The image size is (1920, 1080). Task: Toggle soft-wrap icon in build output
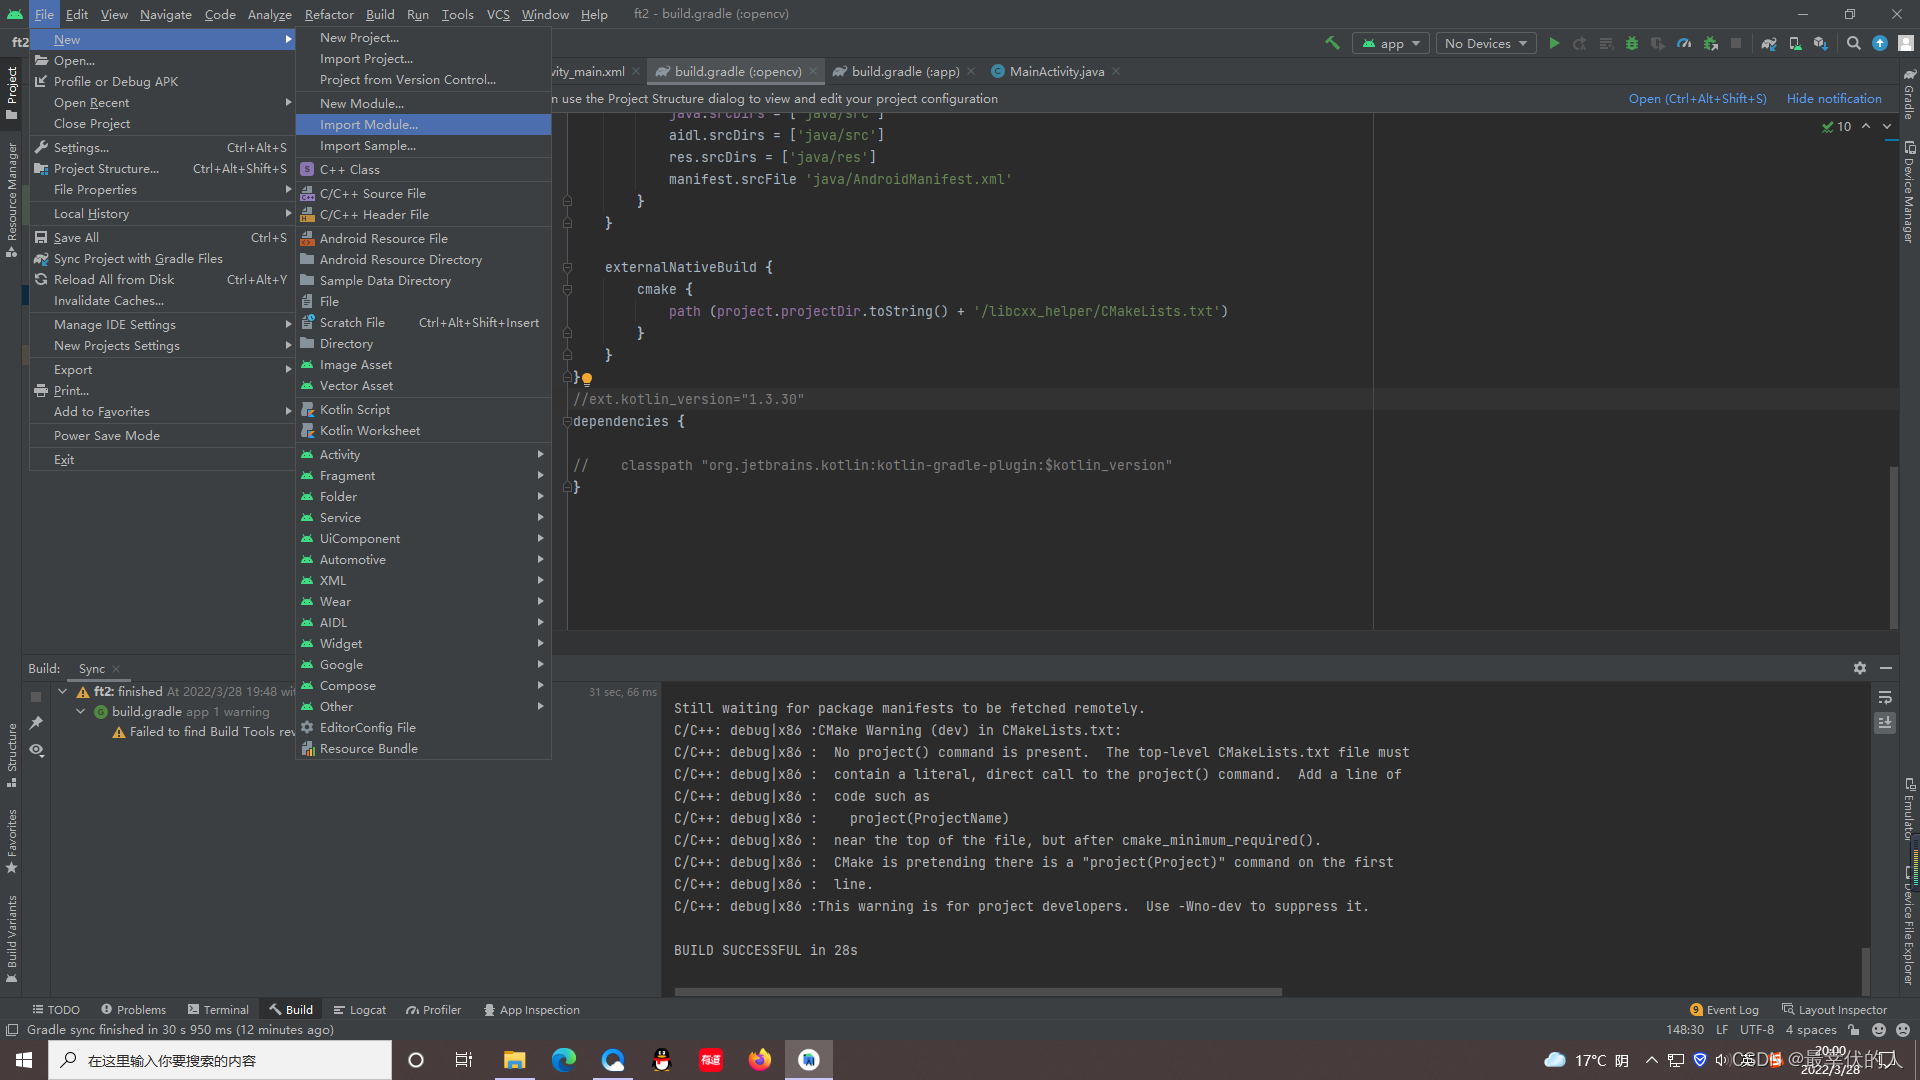coord(1885,698)
